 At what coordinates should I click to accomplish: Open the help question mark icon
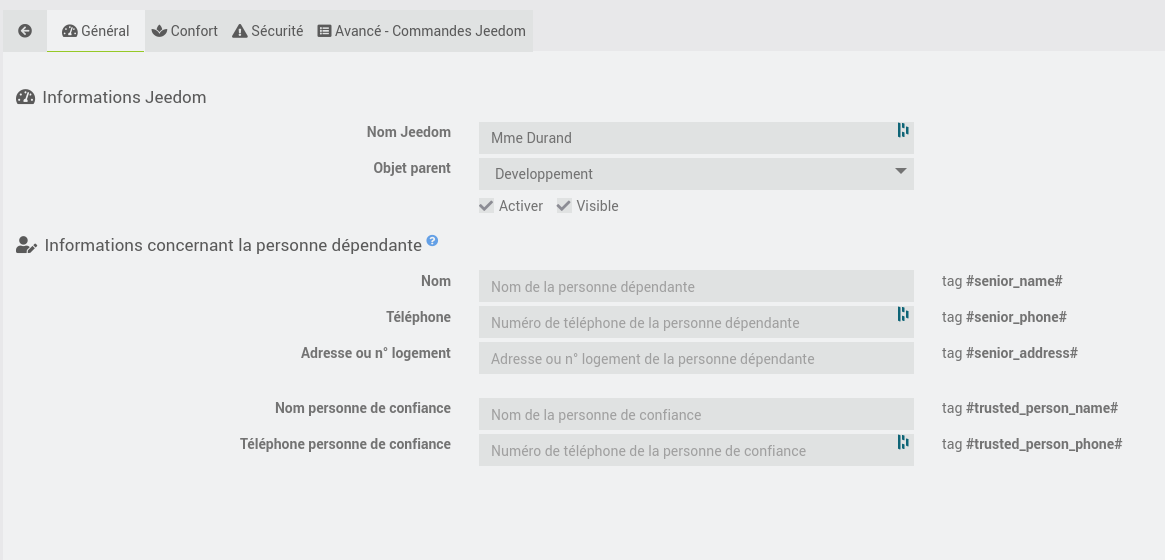[x=432, y=241]
